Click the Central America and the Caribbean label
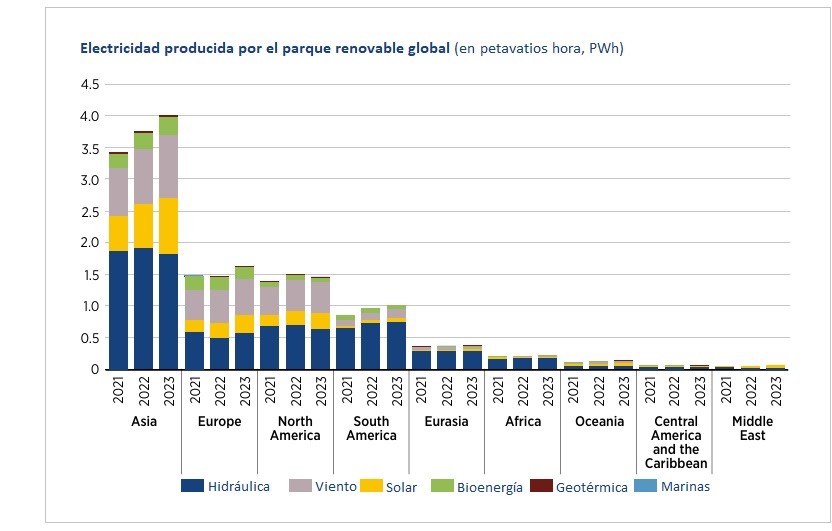Image resolution: width=832 pixels, height=531 pixels. tap(675, 442)
